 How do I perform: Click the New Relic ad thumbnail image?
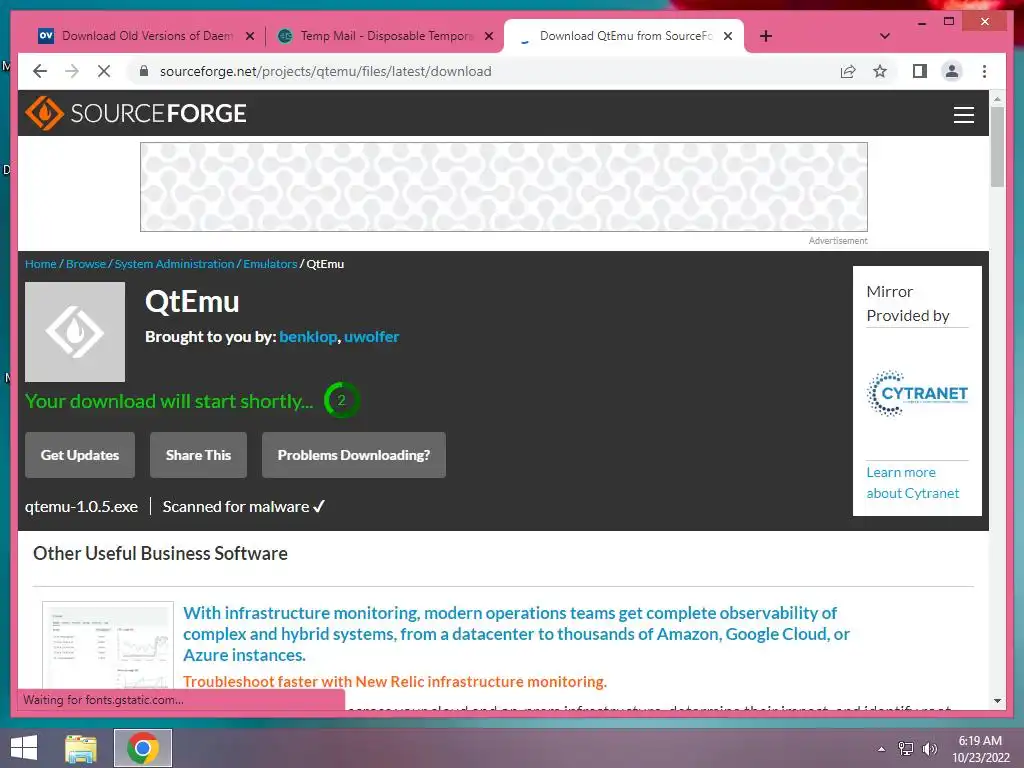[x=108, y=647]
